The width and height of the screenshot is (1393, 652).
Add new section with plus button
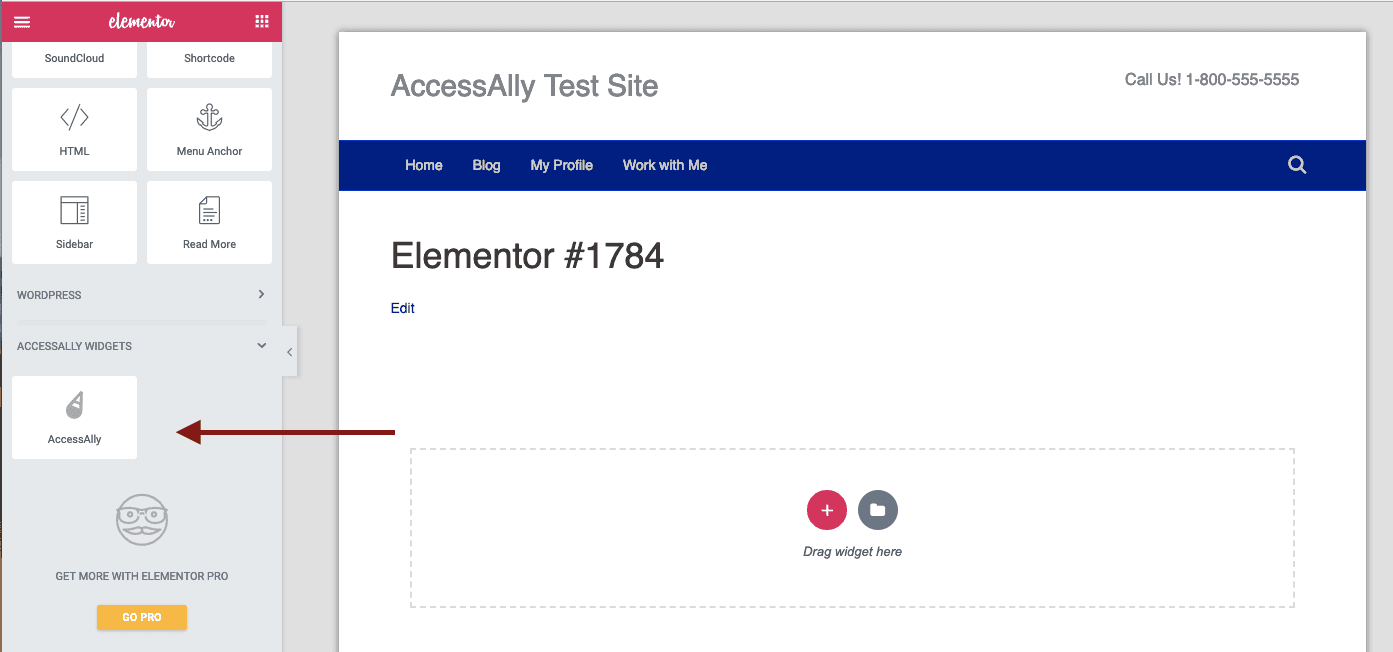[x=826, y=510]
